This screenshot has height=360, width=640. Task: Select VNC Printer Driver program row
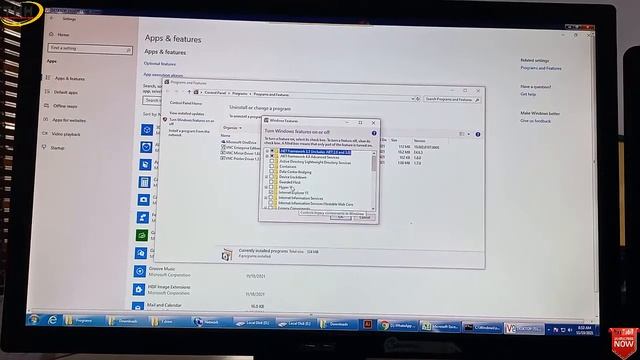click(x=240, y=158)
